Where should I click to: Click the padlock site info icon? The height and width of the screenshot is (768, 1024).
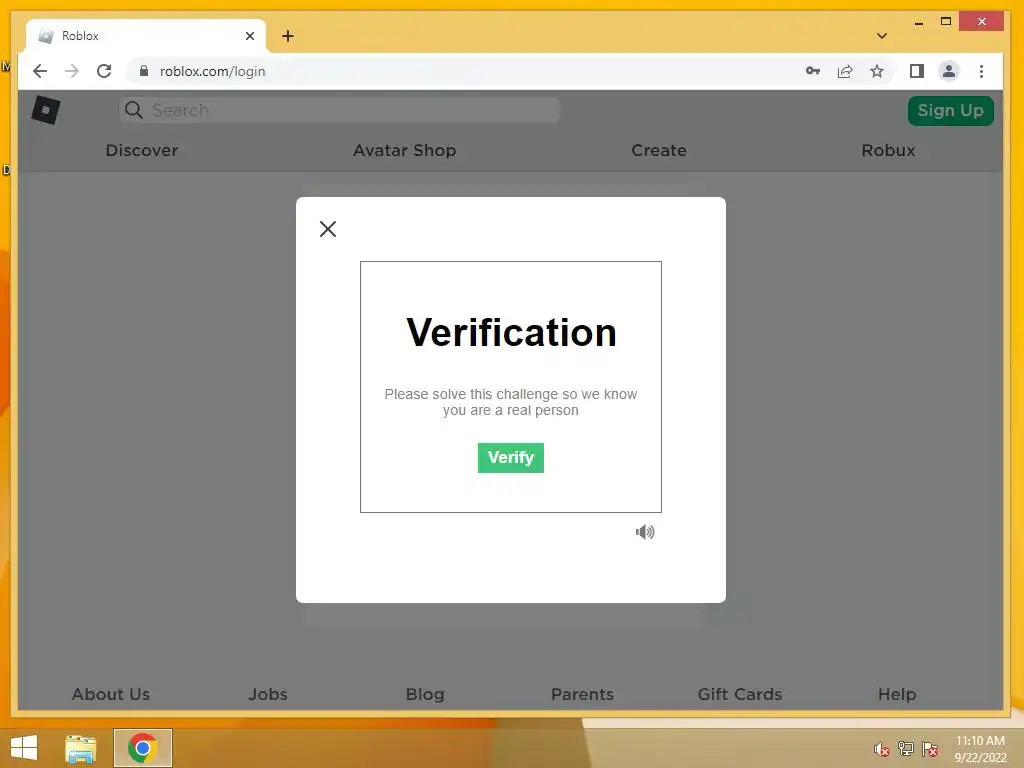144,71
